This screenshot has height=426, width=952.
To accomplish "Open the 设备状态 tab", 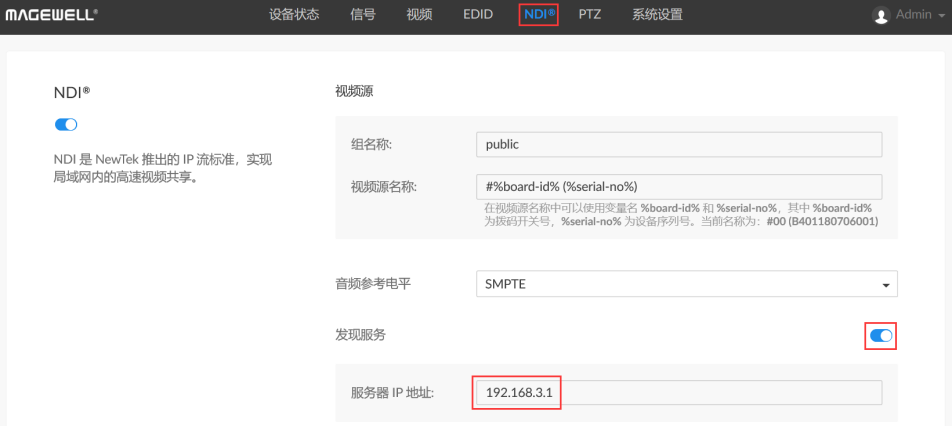I will (294, 15).
